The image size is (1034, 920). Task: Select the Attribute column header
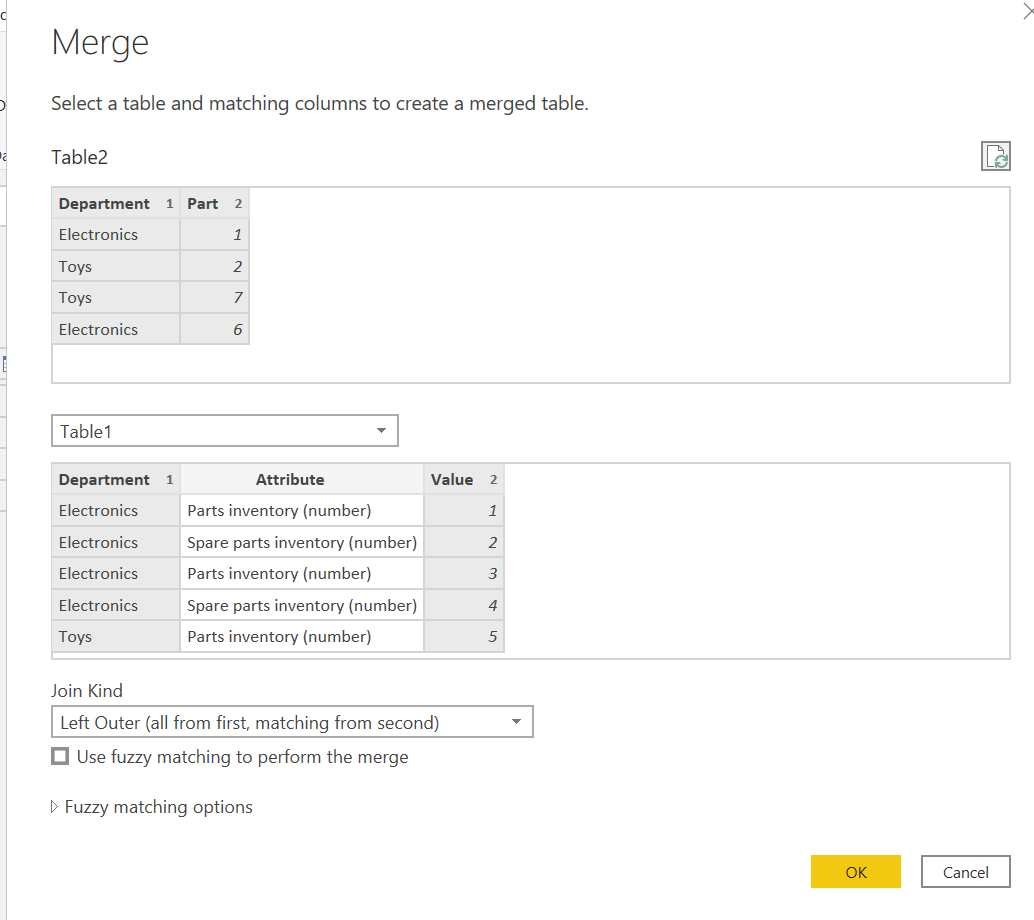point(302,479)
